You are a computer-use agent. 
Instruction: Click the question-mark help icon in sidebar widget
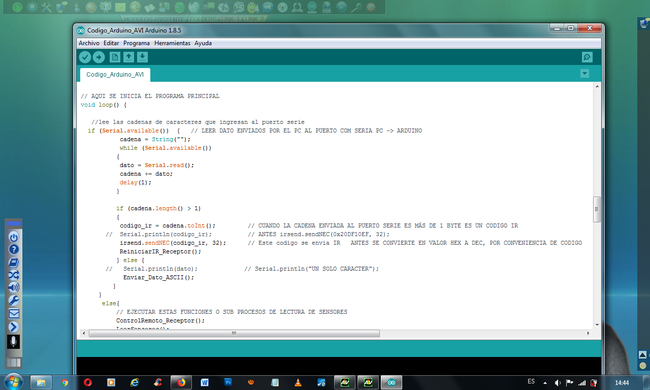(14, 250)
